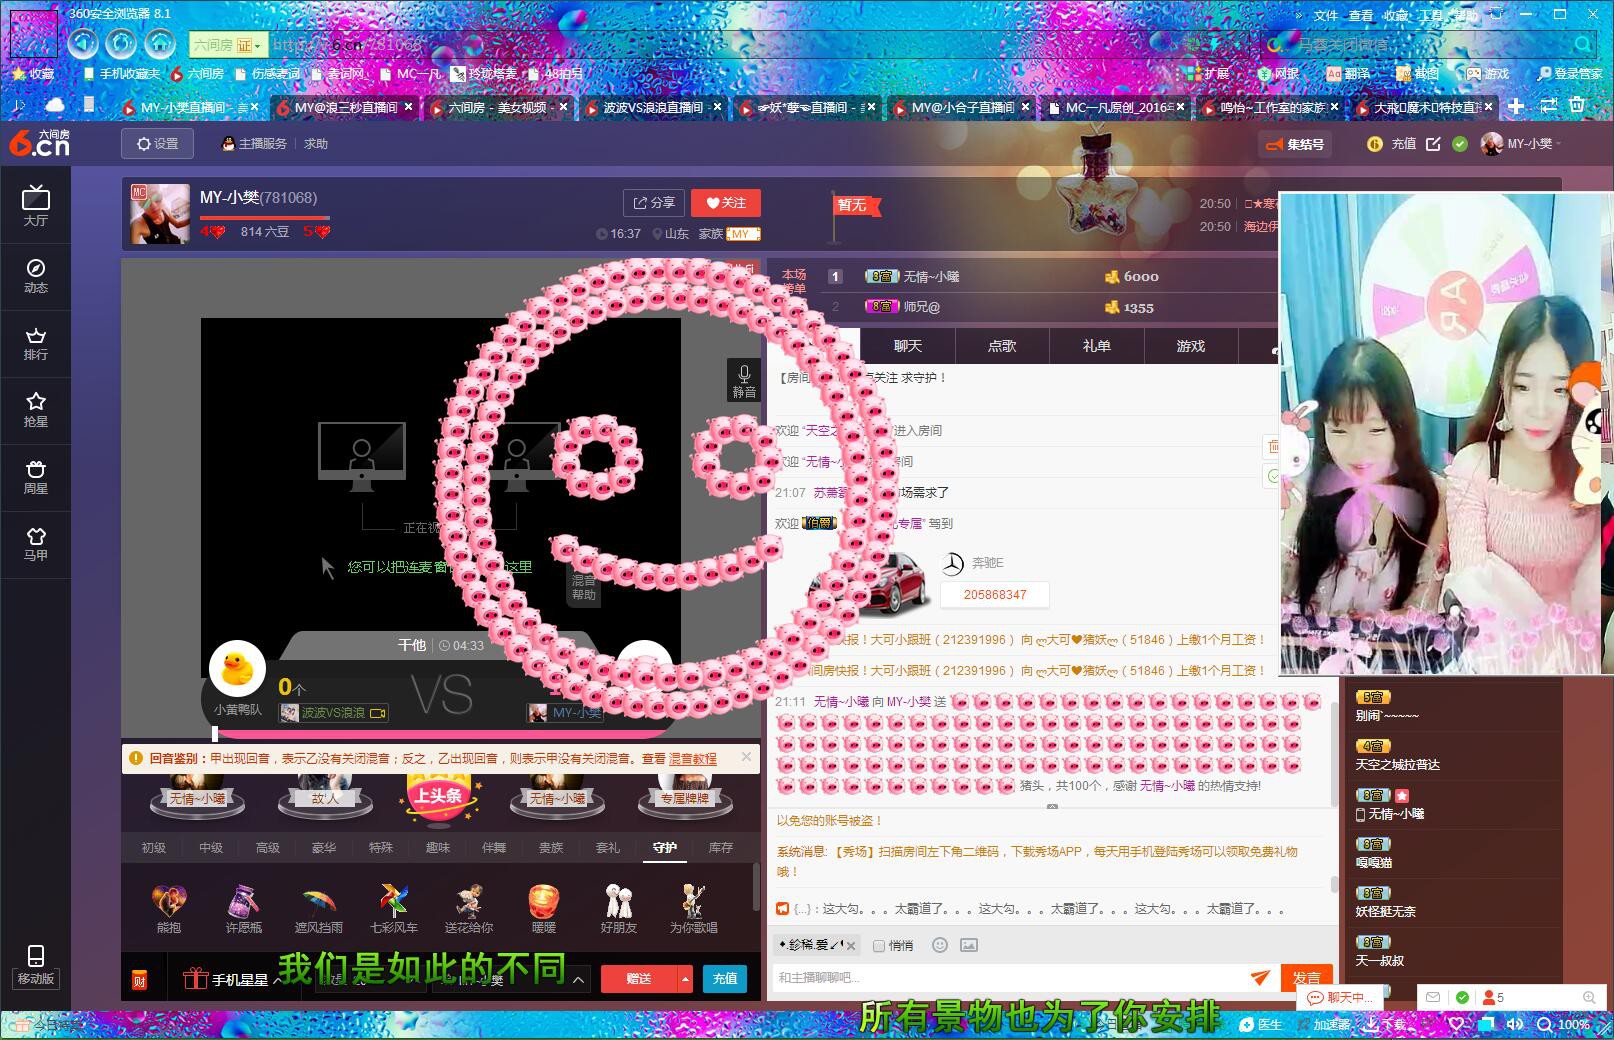Viewport: 1614px width, 1040px height.
Task: Select the 库存 inventory tab
Action: pyautogui.click(x=721, y=848)
